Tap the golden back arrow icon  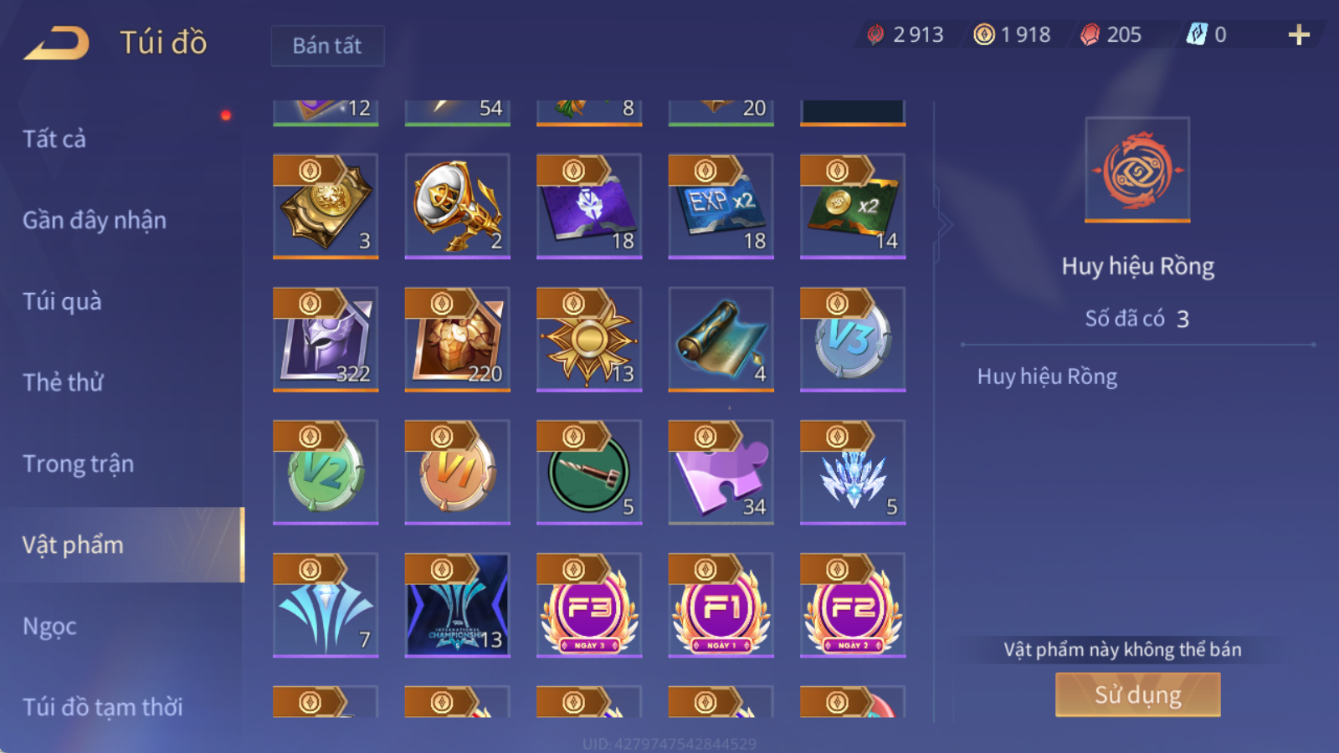pos(57,43)
